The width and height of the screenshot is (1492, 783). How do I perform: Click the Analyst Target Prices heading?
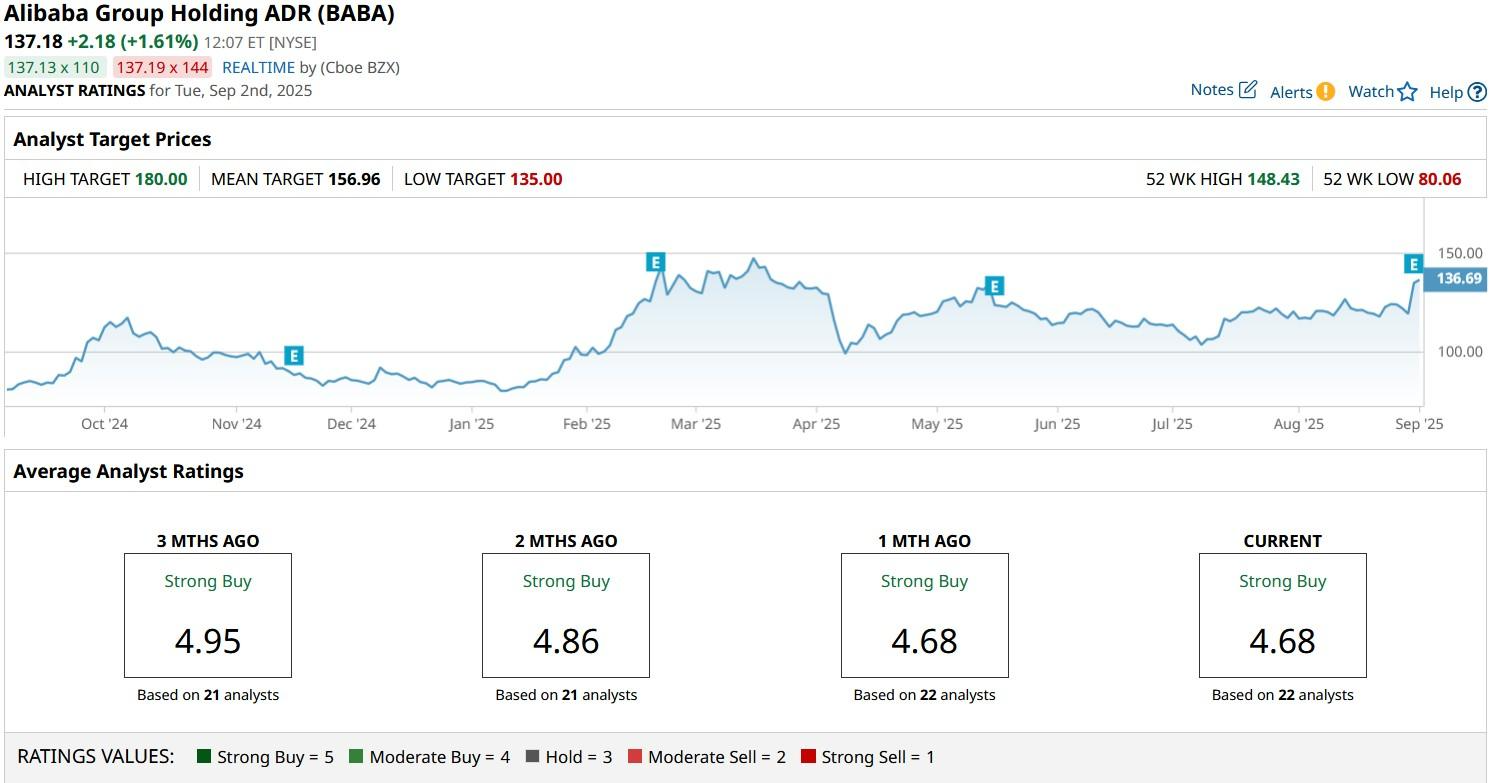pyautogui.click(x=112, y=140)
